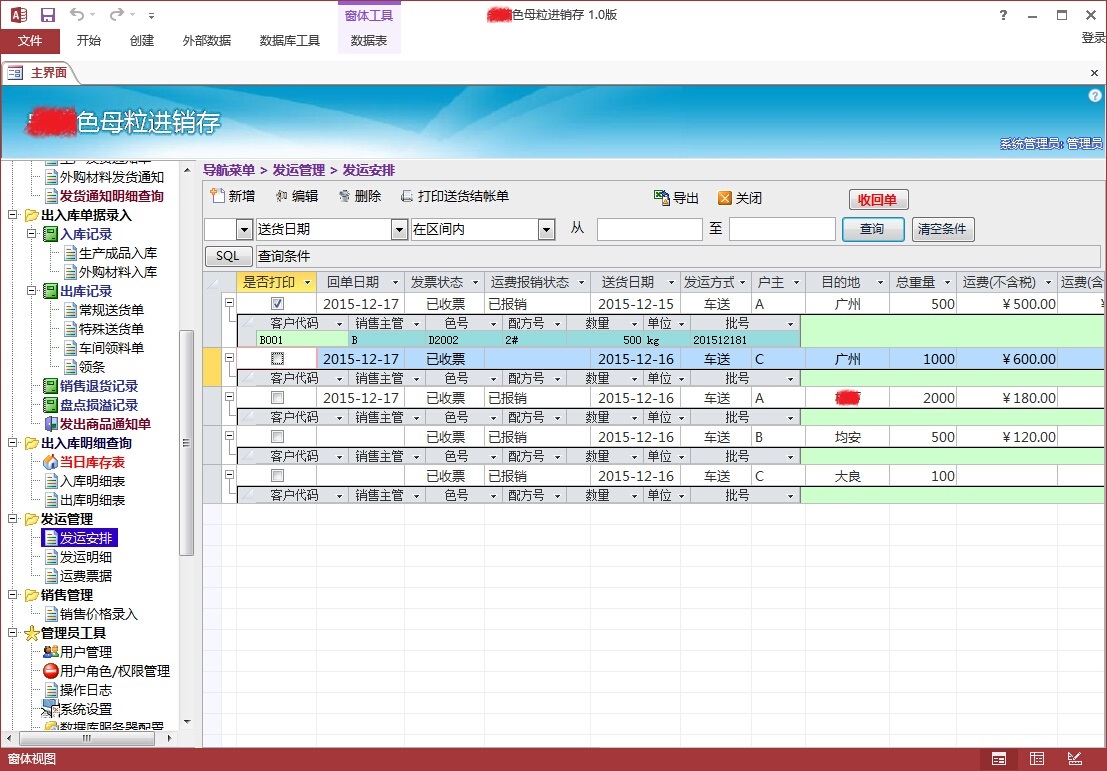Click 登录 in the title bar
The image size is (1107, 771).
click(1094, 37)
